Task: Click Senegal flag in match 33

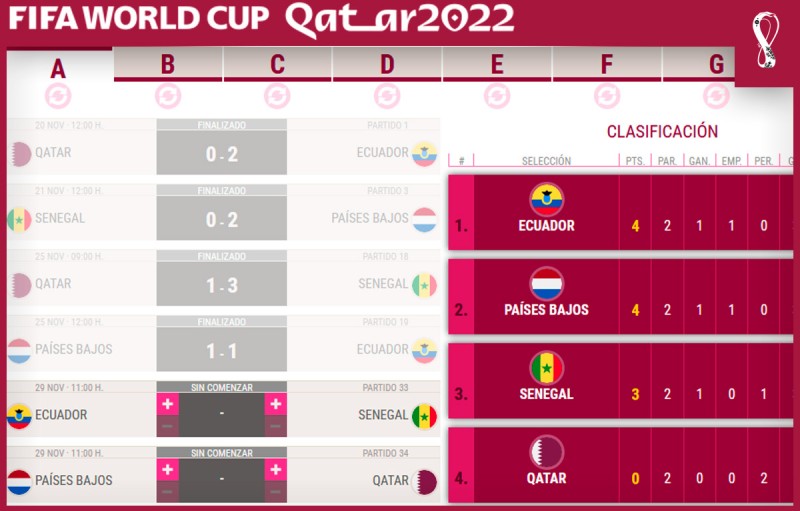Action: click(x=424, y=416)
